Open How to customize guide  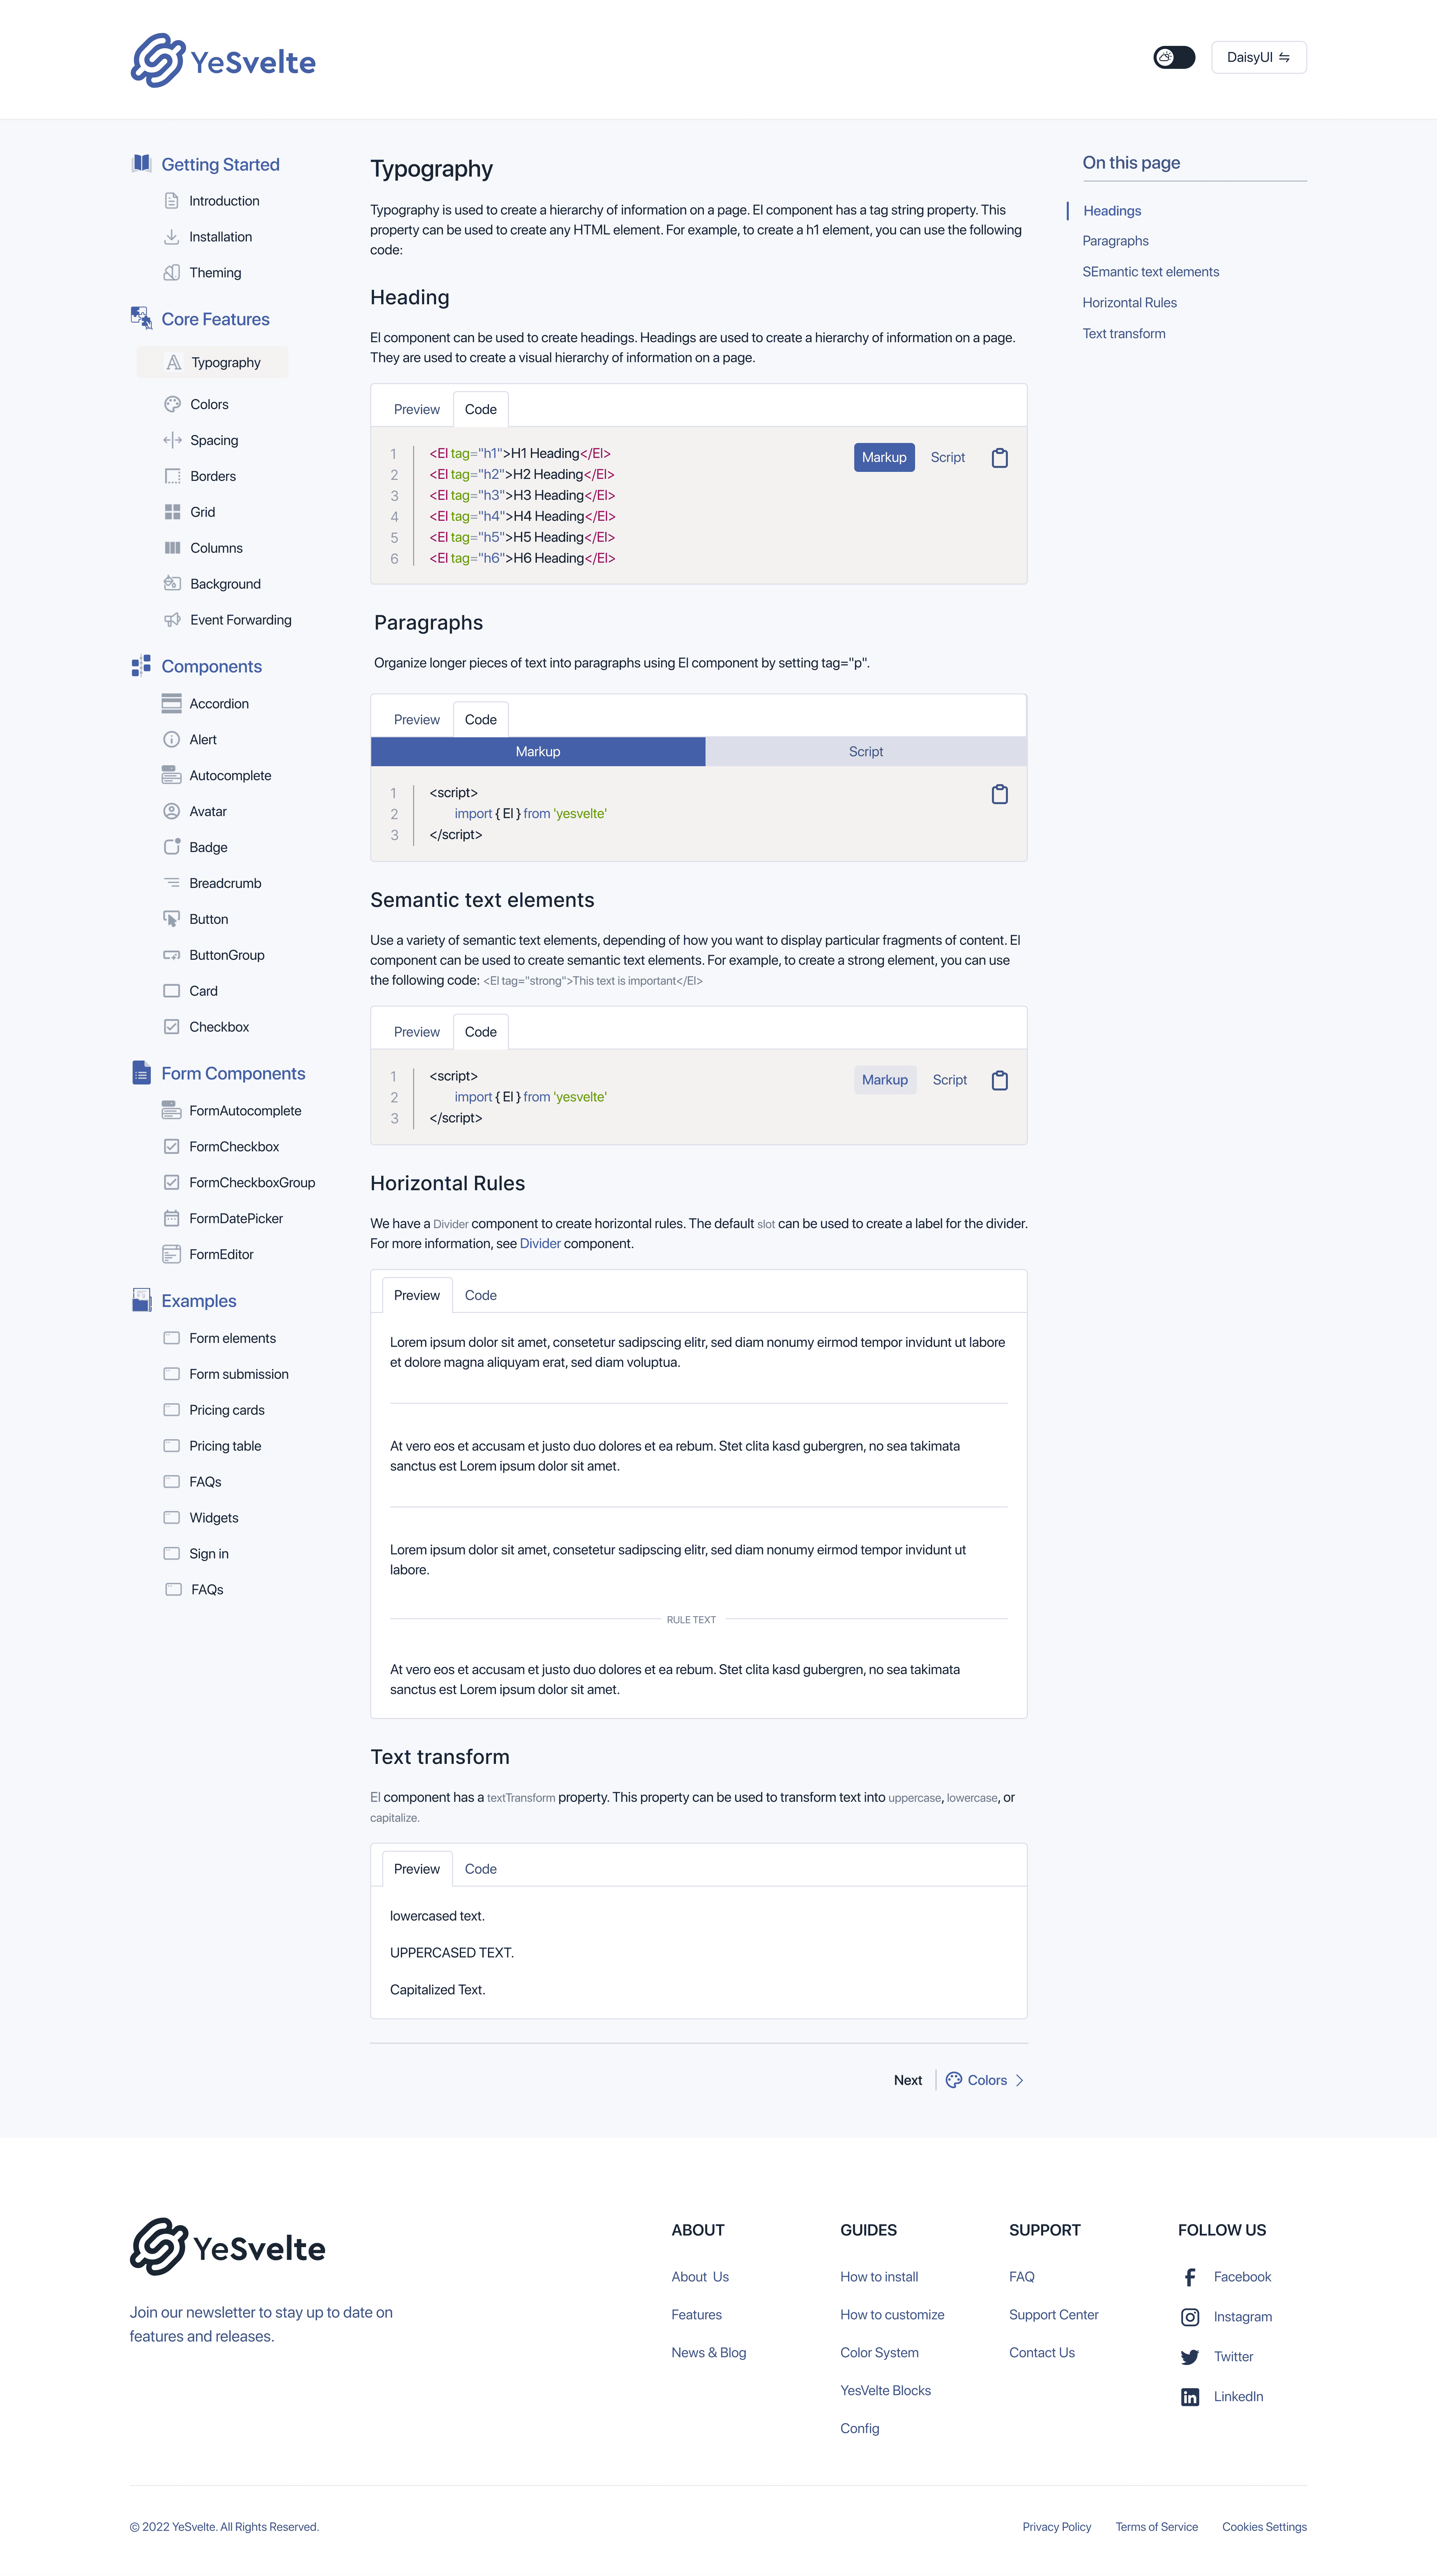coord(892,2315)
